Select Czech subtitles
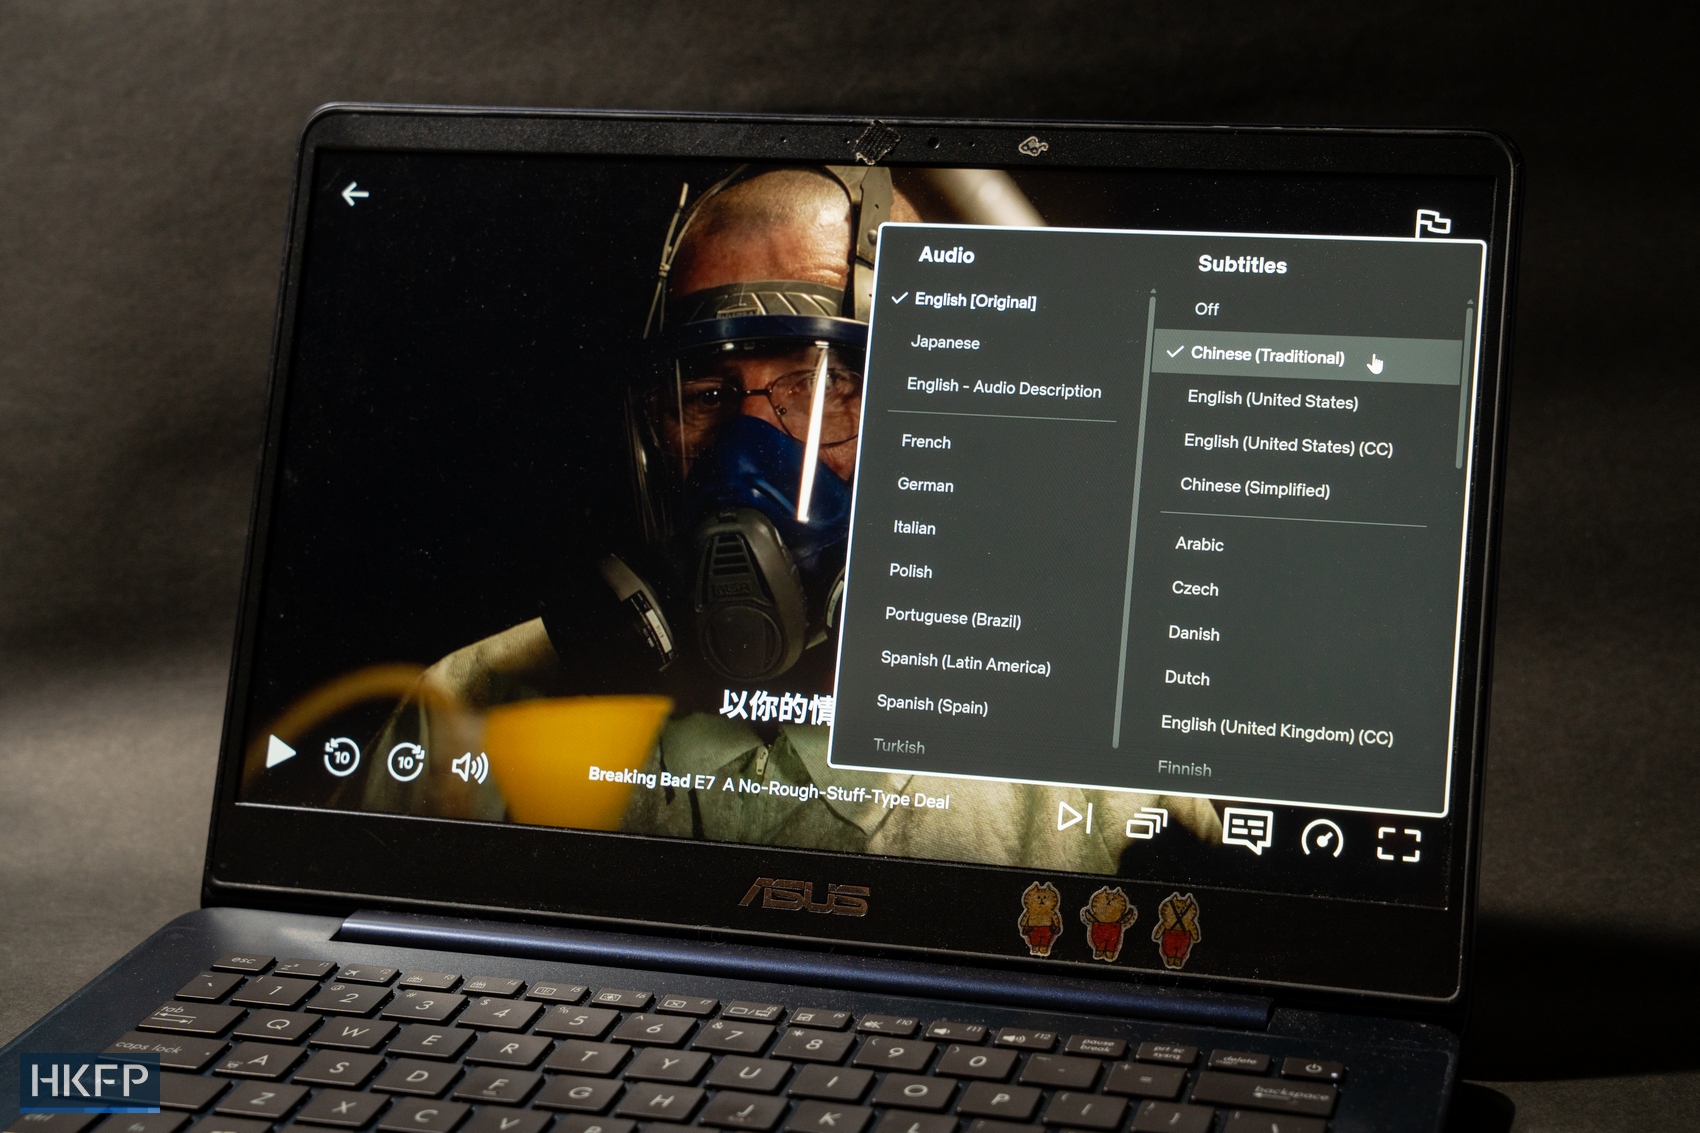 pos(1195,589)
